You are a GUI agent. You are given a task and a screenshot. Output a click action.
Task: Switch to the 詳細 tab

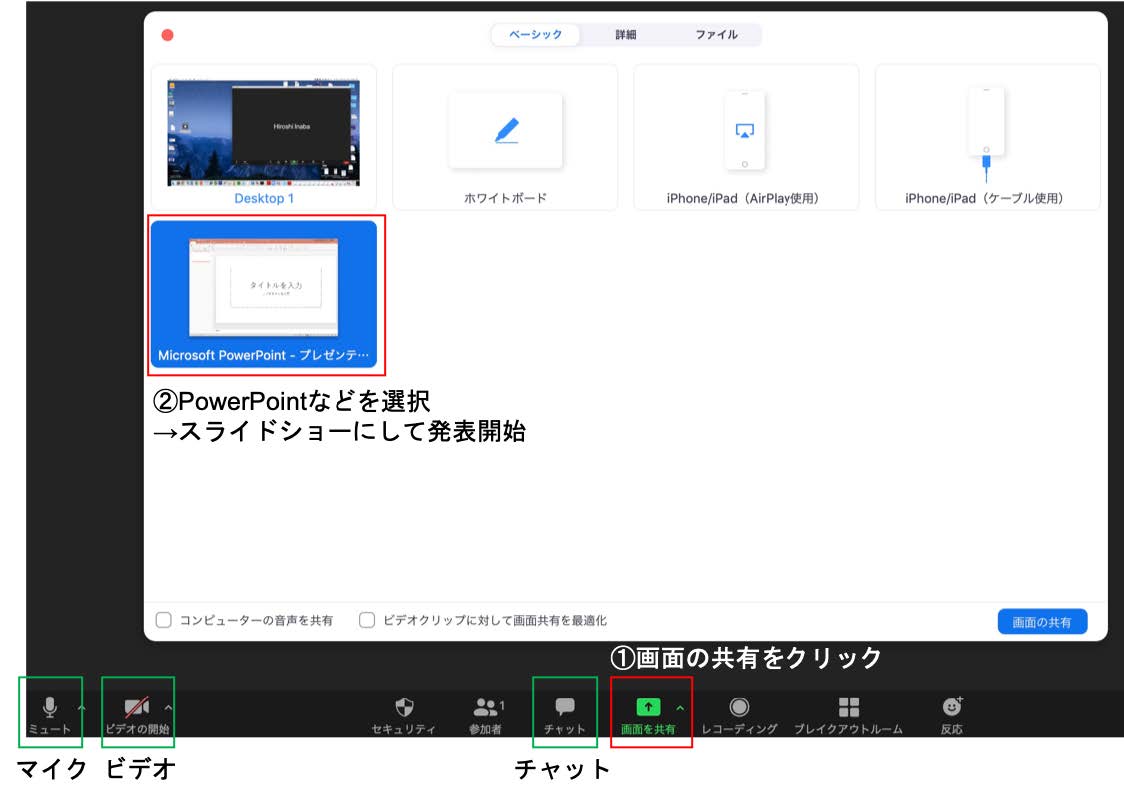point(626,34)
